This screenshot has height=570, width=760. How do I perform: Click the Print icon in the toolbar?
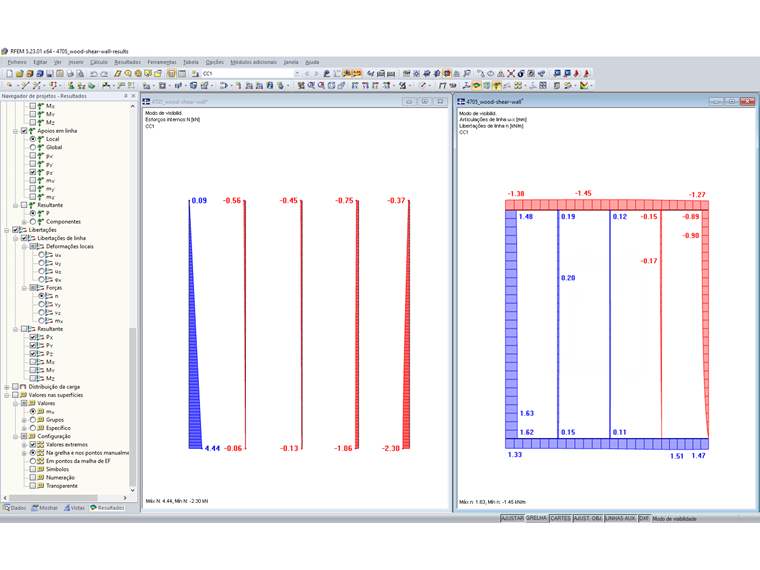click(x=70, y=73)
